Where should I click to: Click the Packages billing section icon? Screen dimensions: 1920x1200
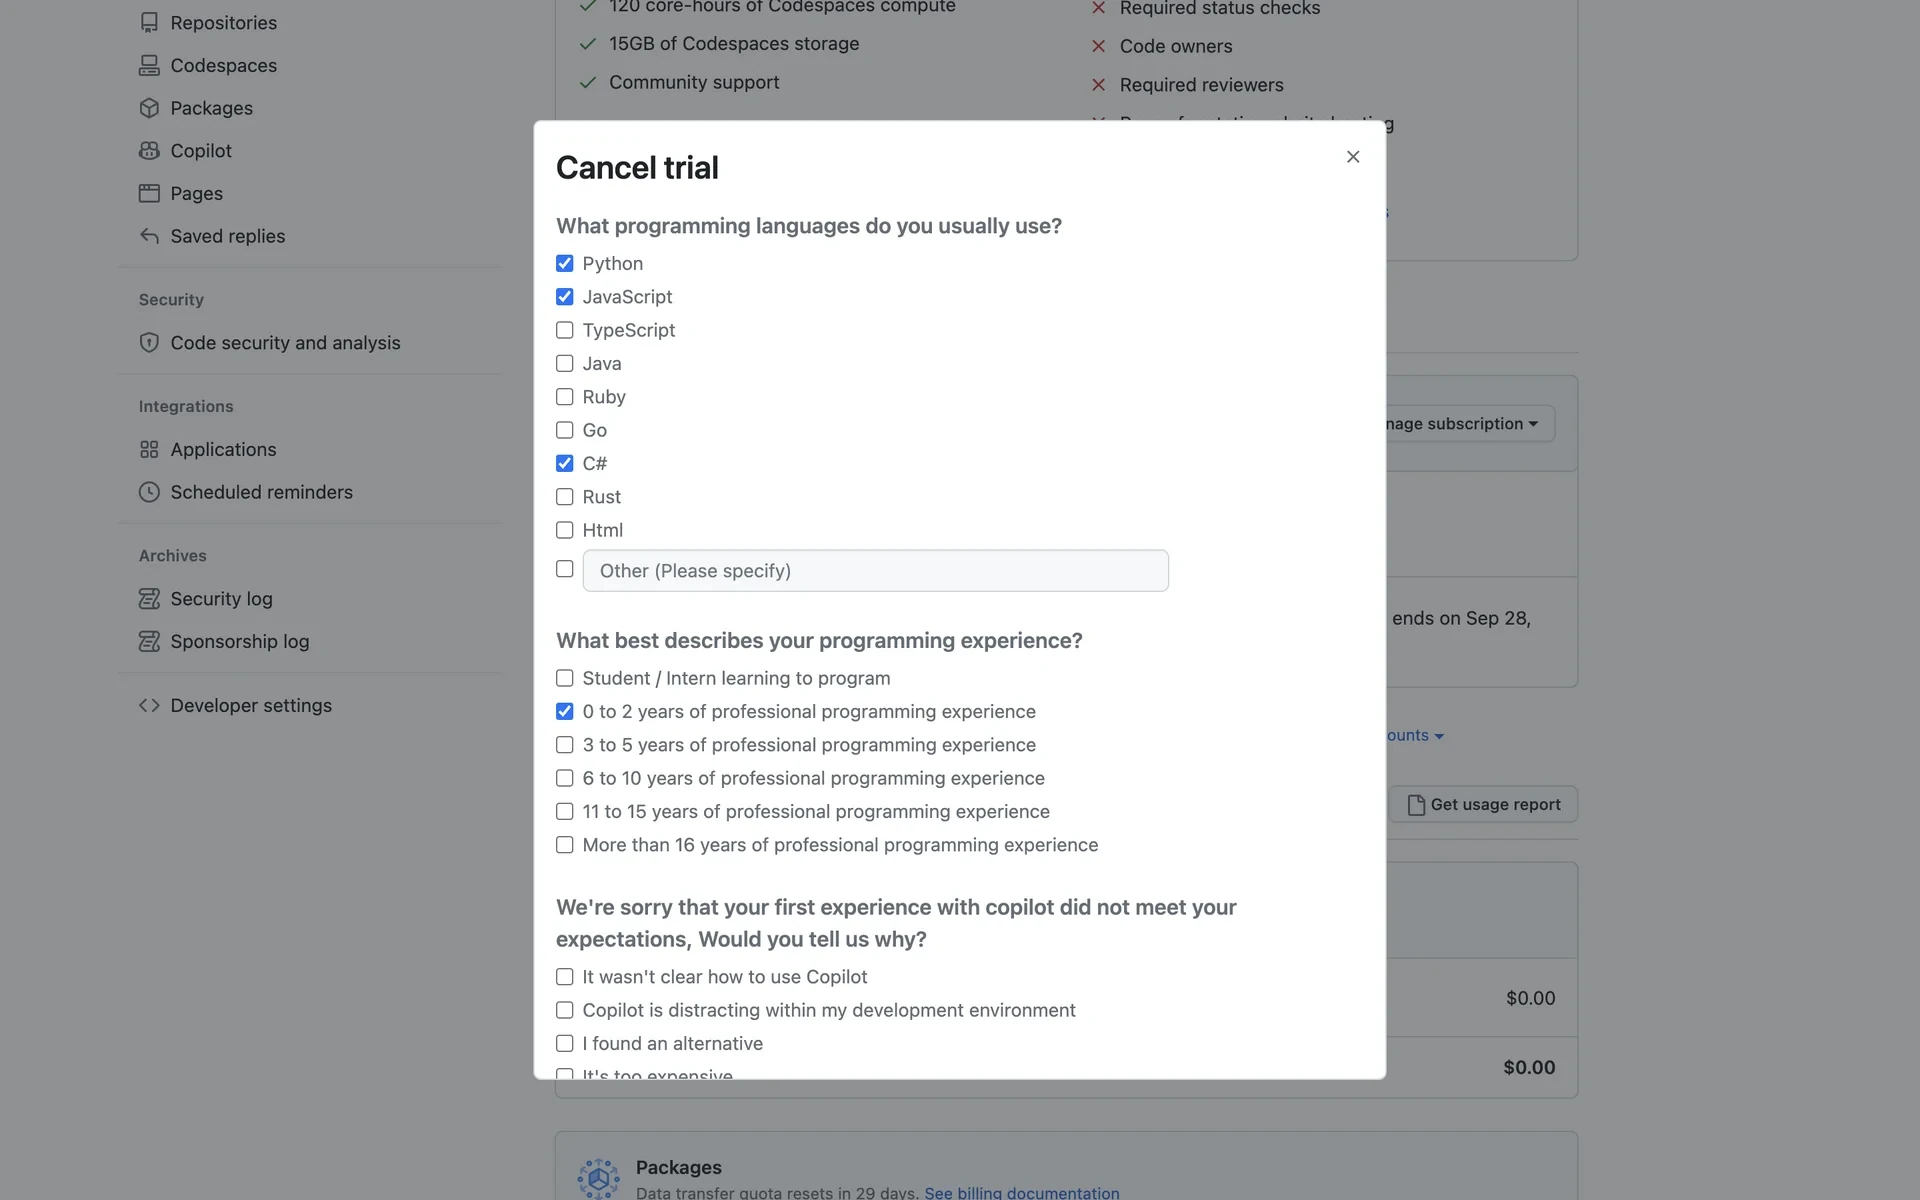[598, 1179]
